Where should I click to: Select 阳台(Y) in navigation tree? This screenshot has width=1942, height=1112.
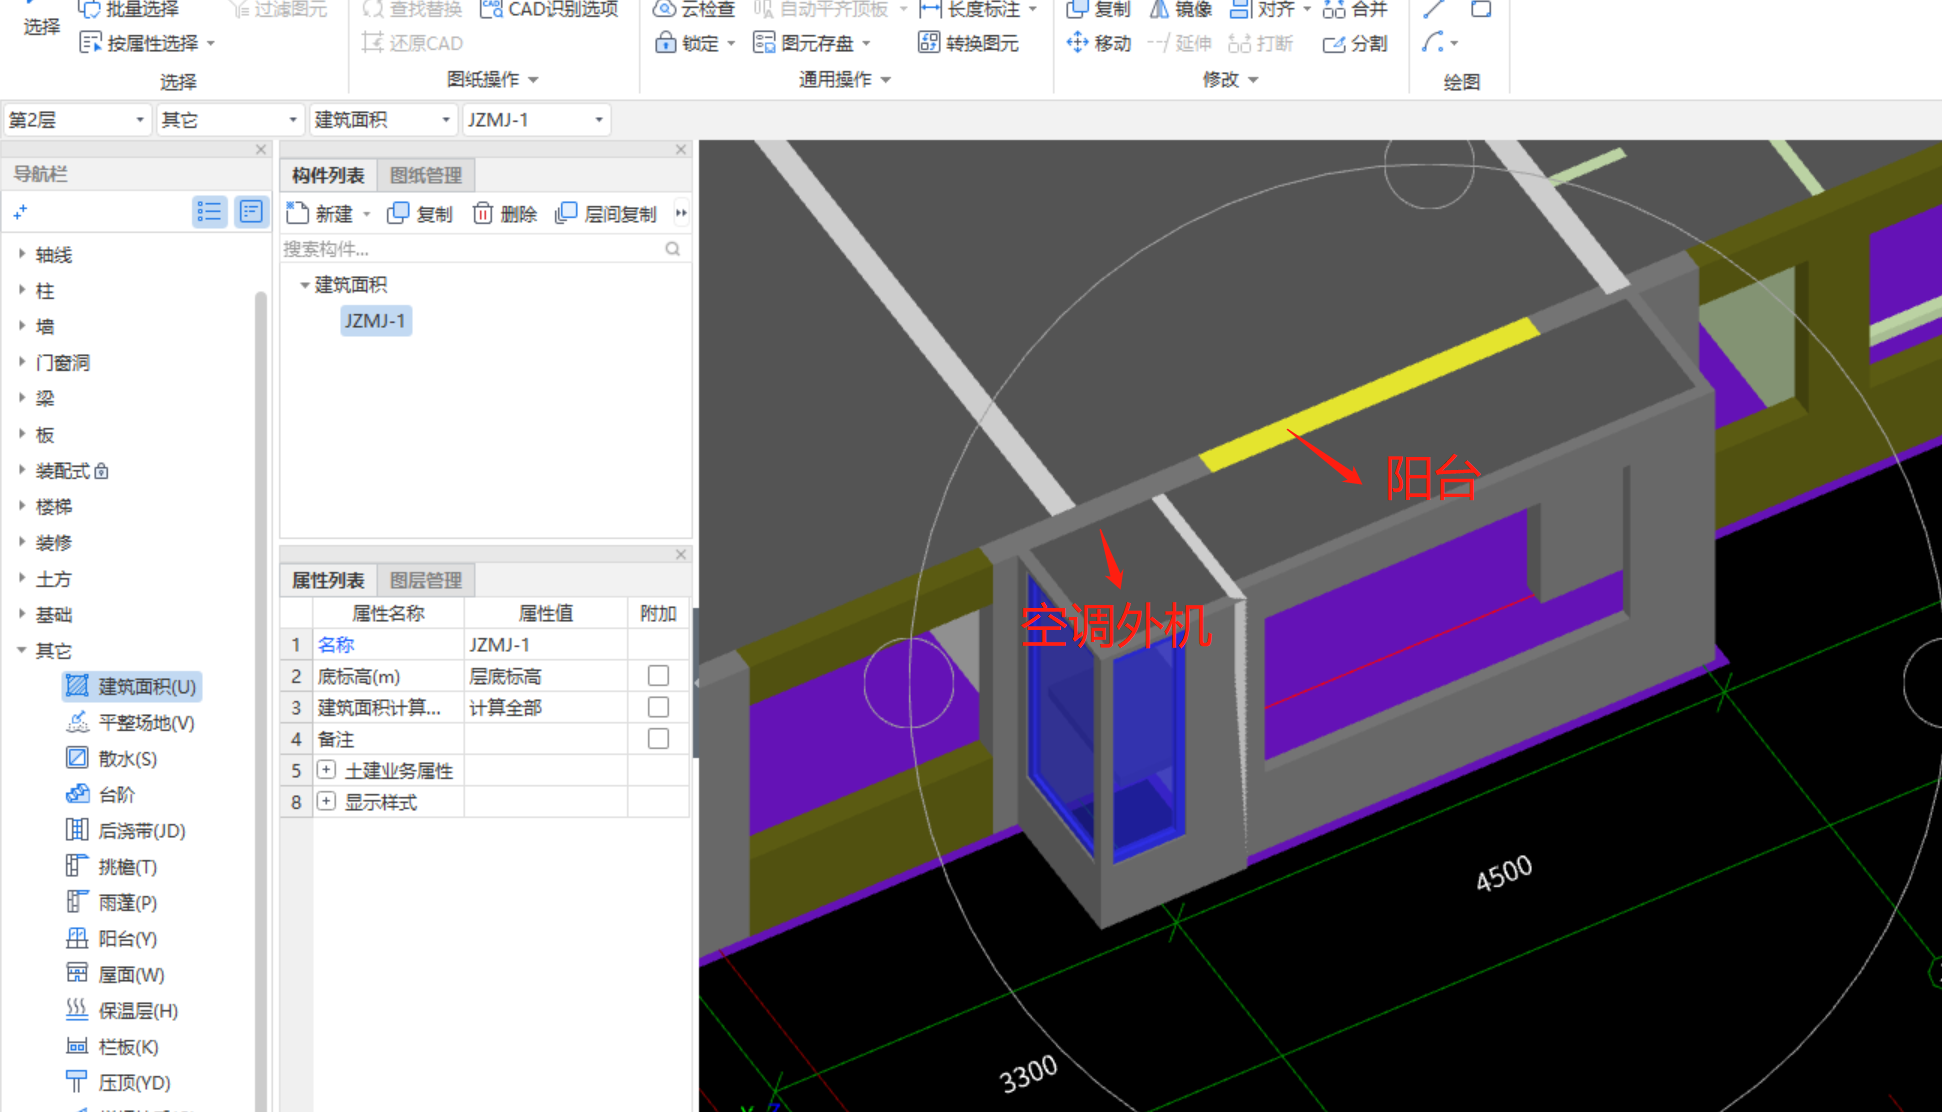pos(111,939)
